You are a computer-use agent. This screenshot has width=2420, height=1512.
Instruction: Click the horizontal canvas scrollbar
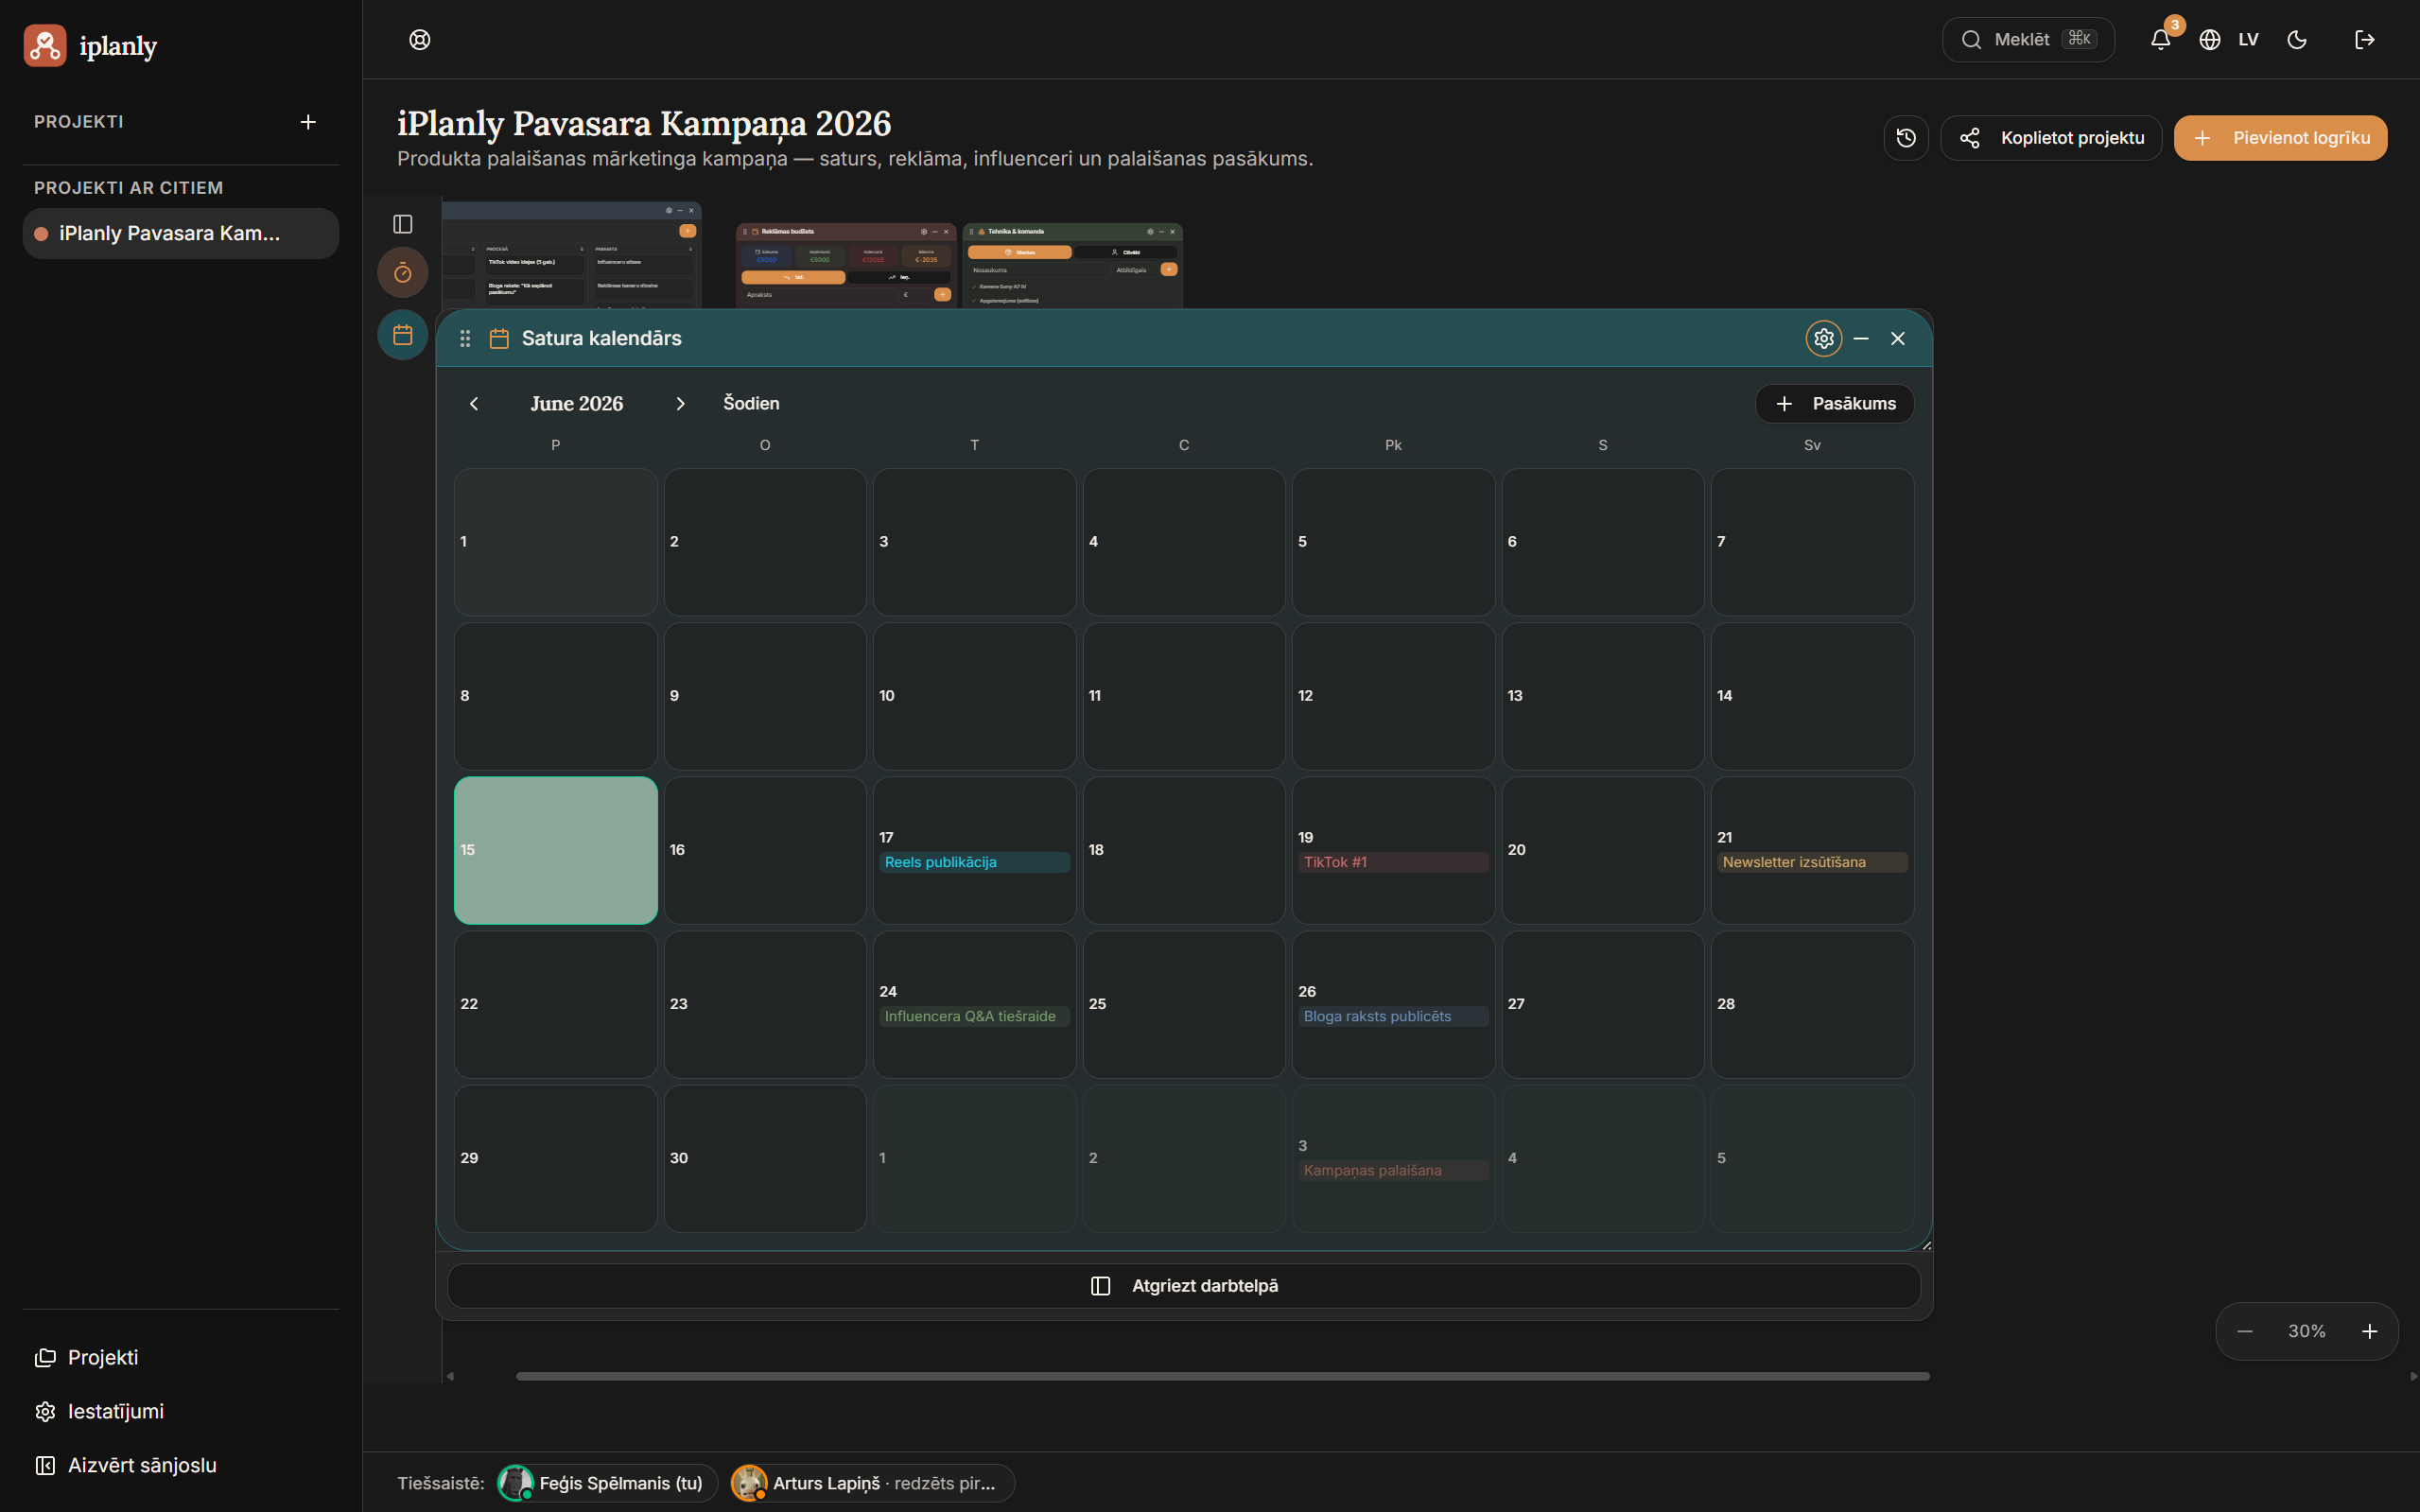(x=1222, y=1376)
